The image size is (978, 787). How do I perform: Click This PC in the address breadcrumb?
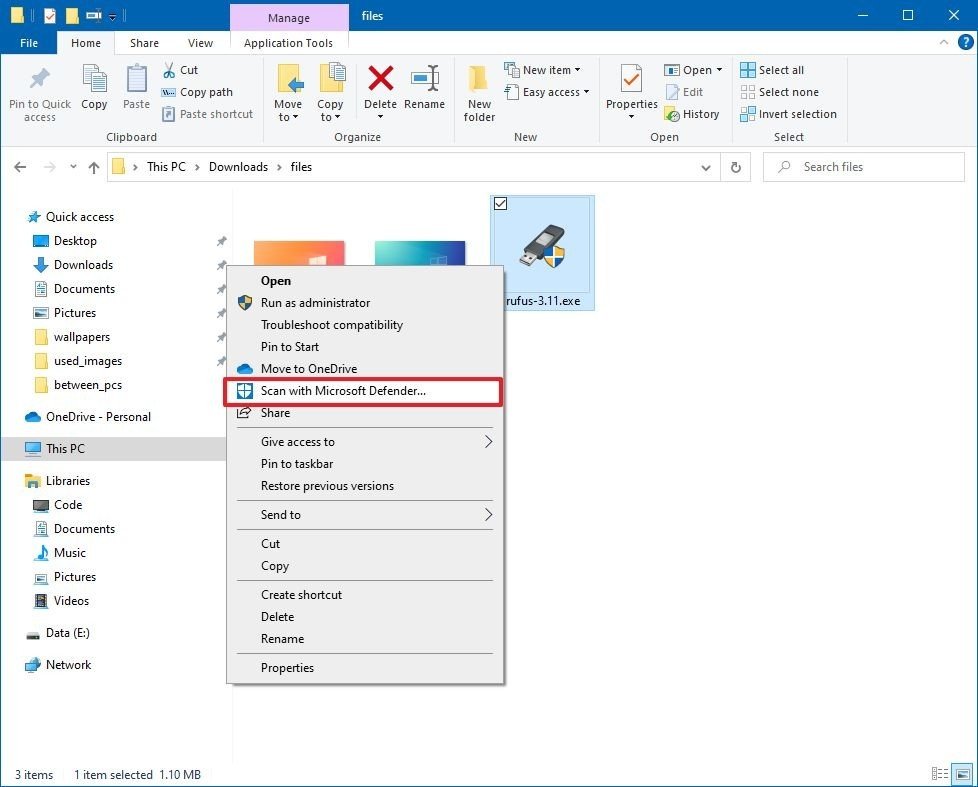tap(166, 167)
